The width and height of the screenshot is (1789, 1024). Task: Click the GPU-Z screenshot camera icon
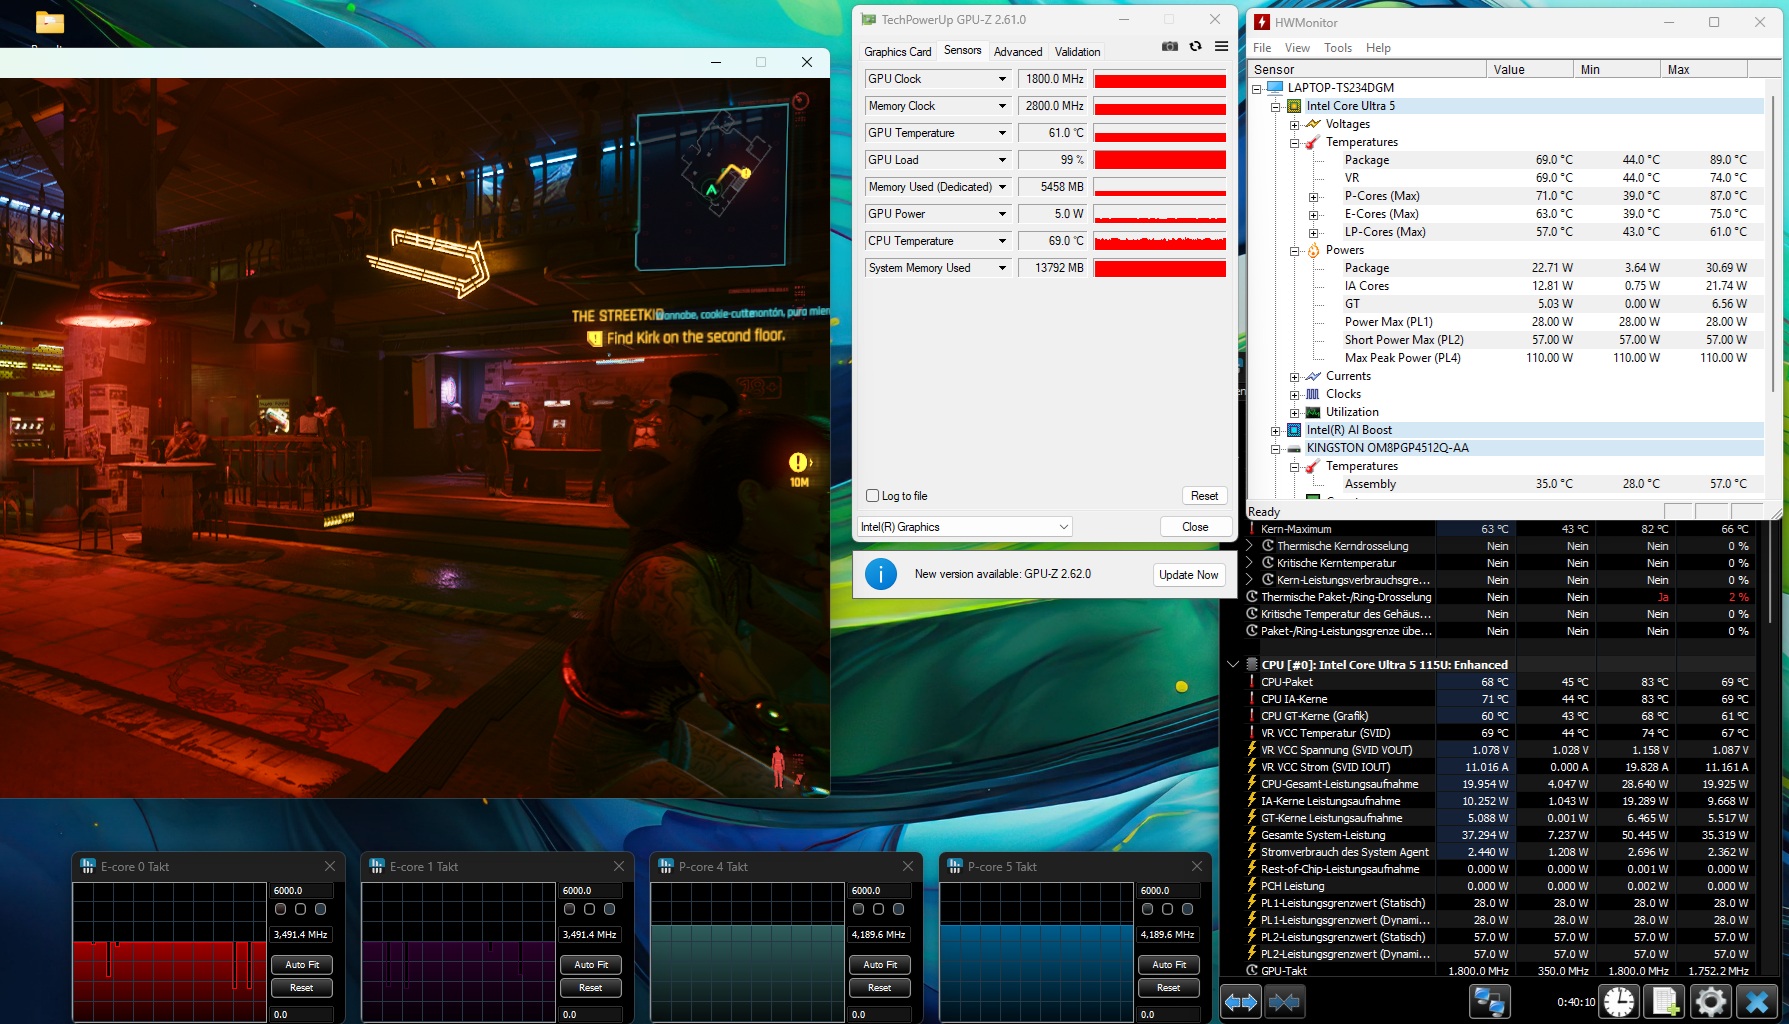tap(1169, 47)
